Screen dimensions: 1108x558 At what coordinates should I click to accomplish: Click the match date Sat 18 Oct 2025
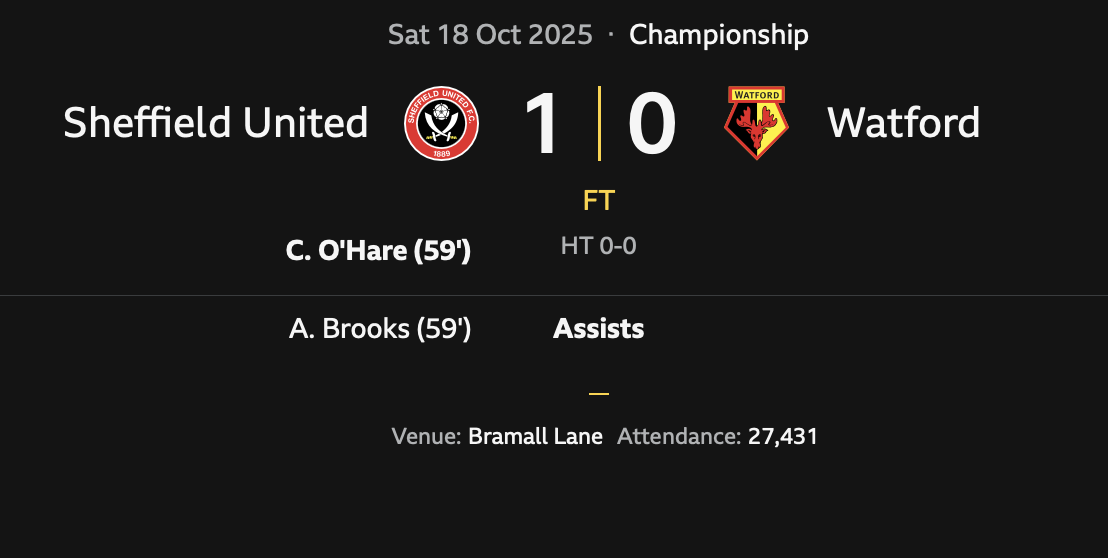[488, 35]
